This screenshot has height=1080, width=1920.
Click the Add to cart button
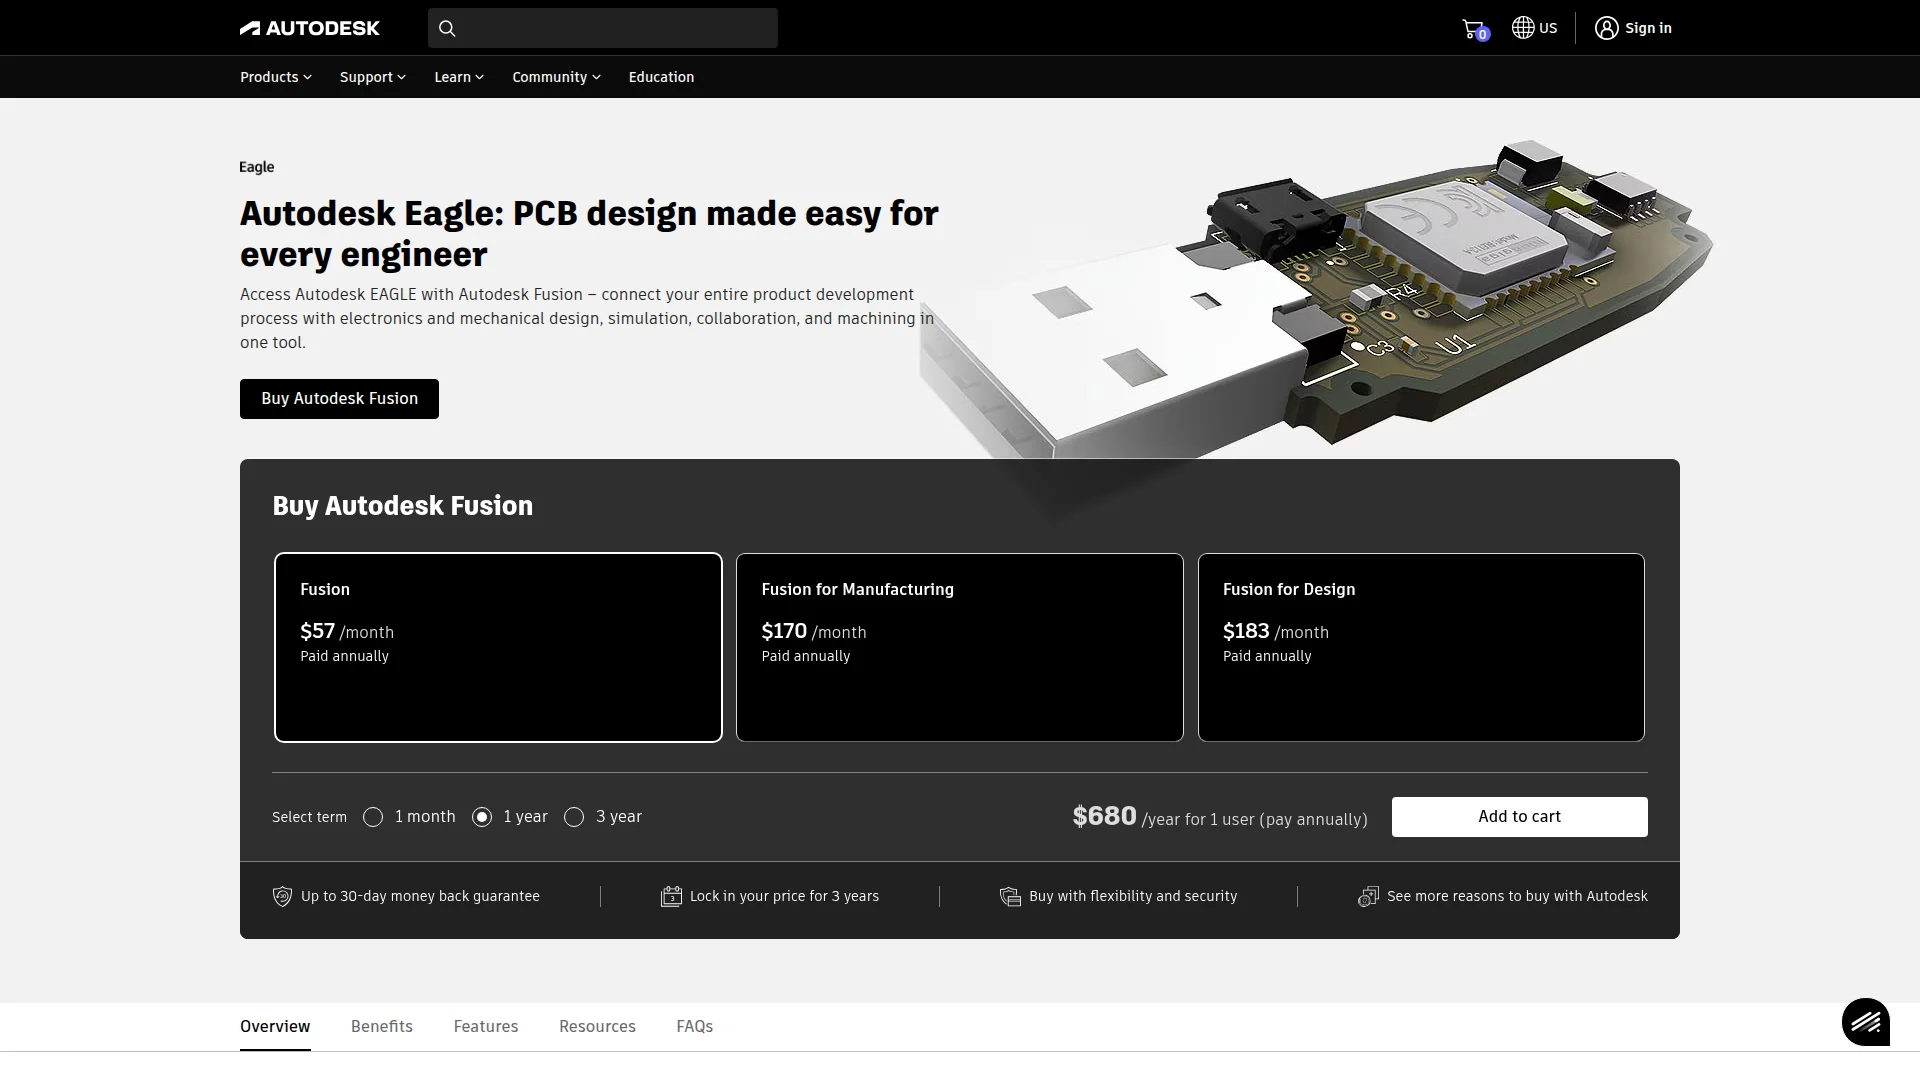tap(1519, 817)
